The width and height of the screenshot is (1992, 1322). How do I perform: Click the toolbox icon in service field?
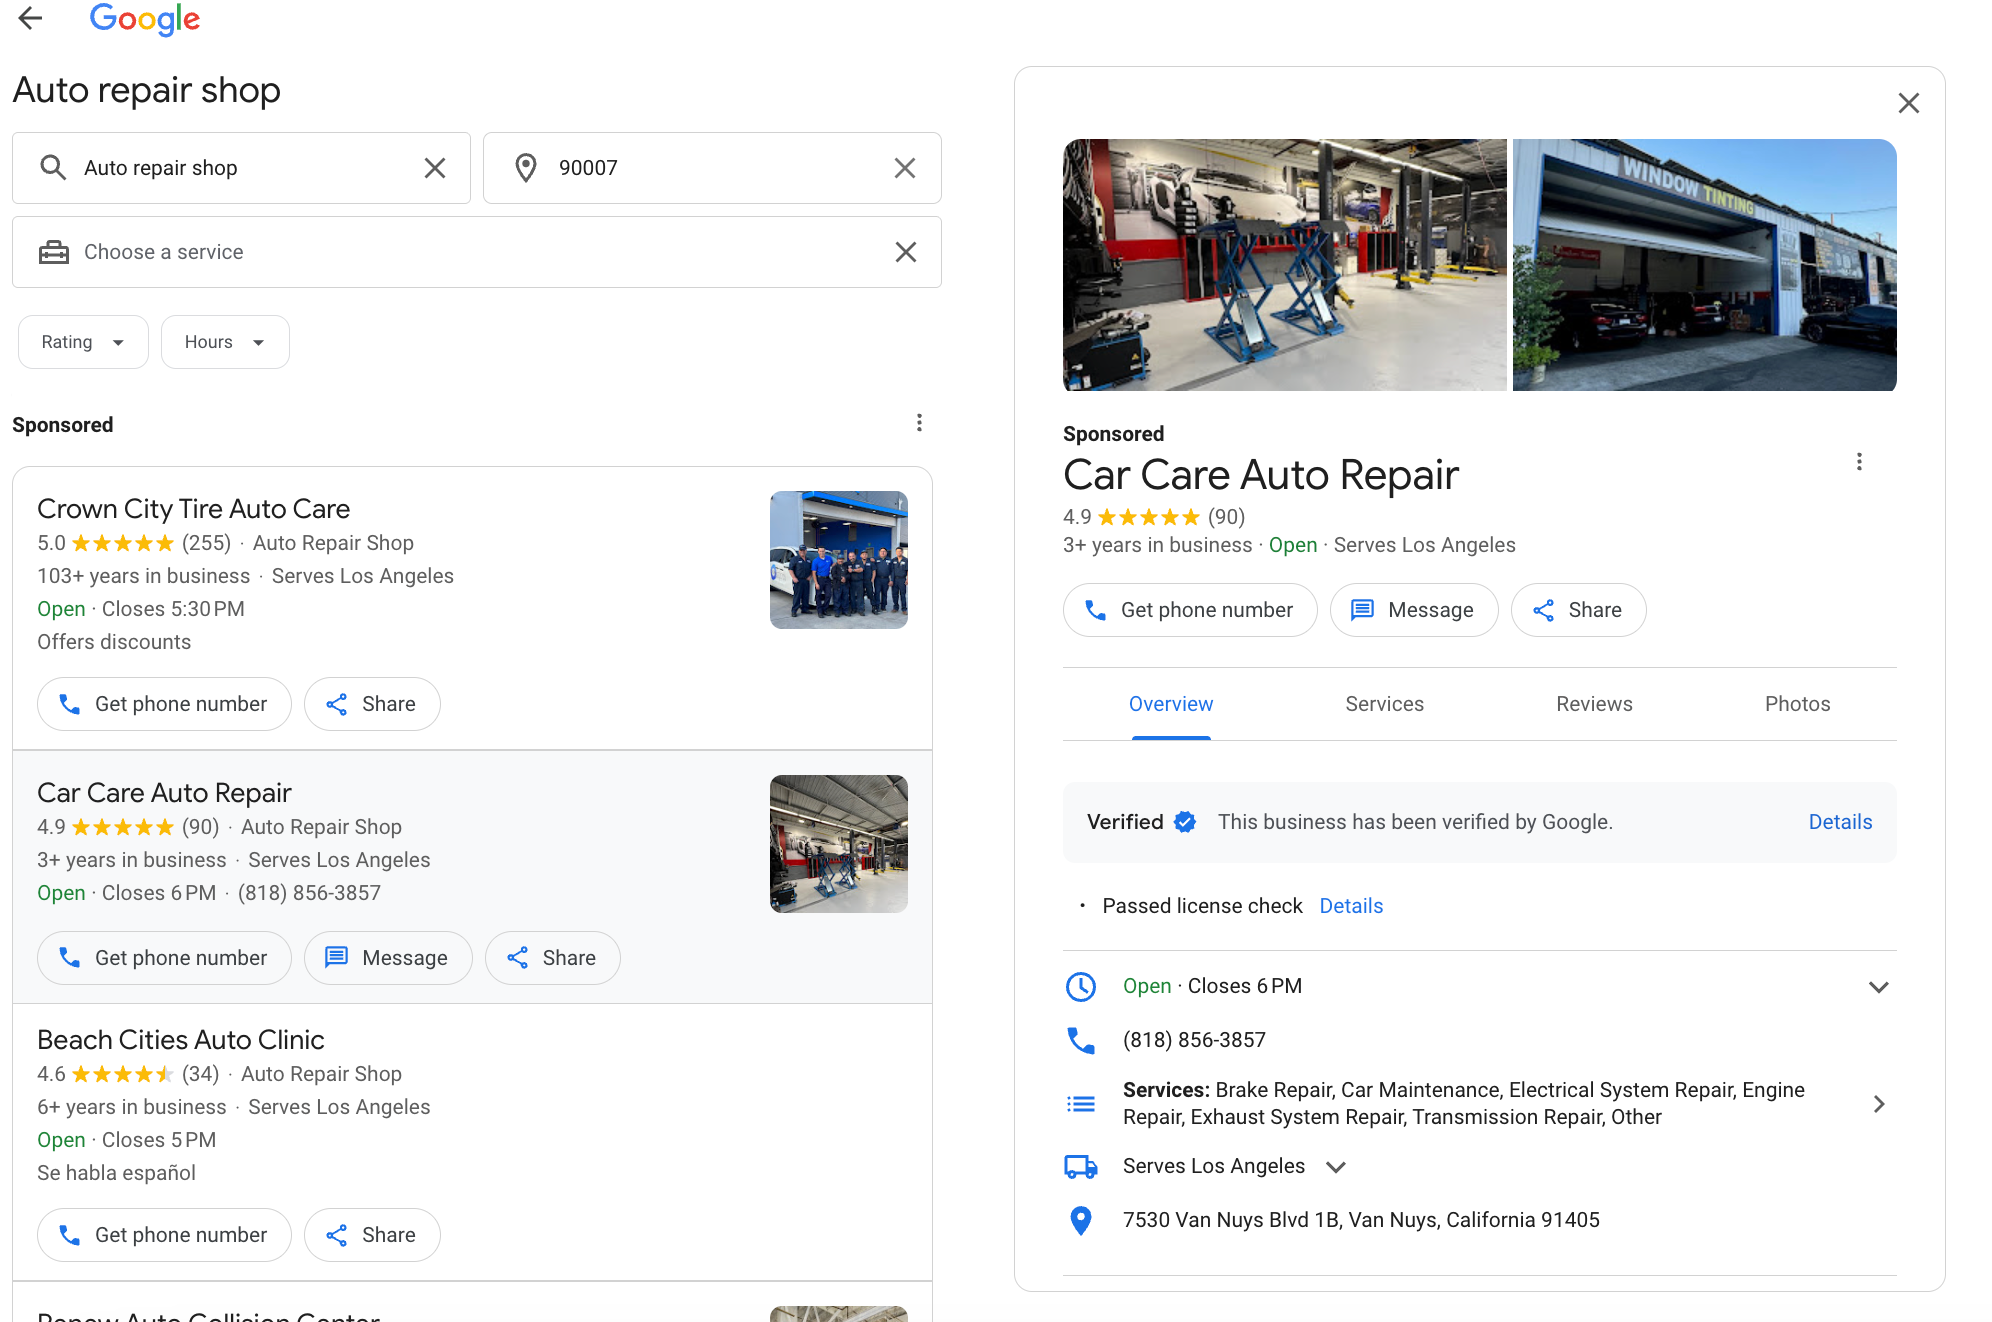click(54, 252)
